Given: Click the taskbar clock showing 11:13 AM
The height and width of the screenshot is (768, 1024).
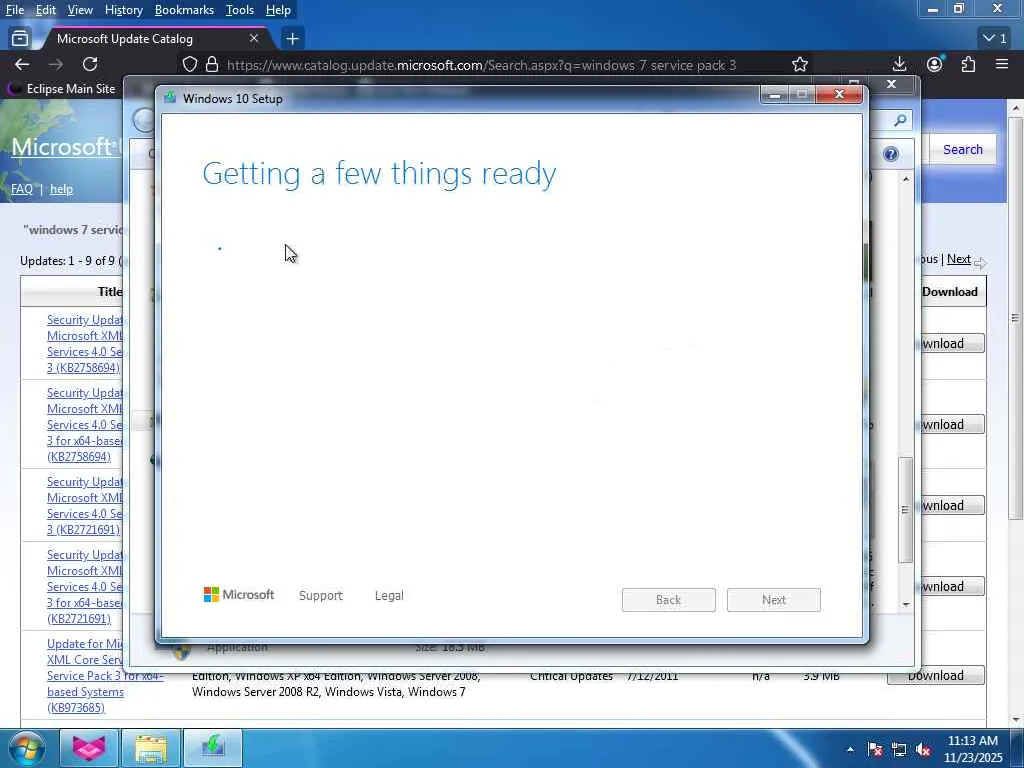Looking at the screenshot, I should click(x=972, y=749).
